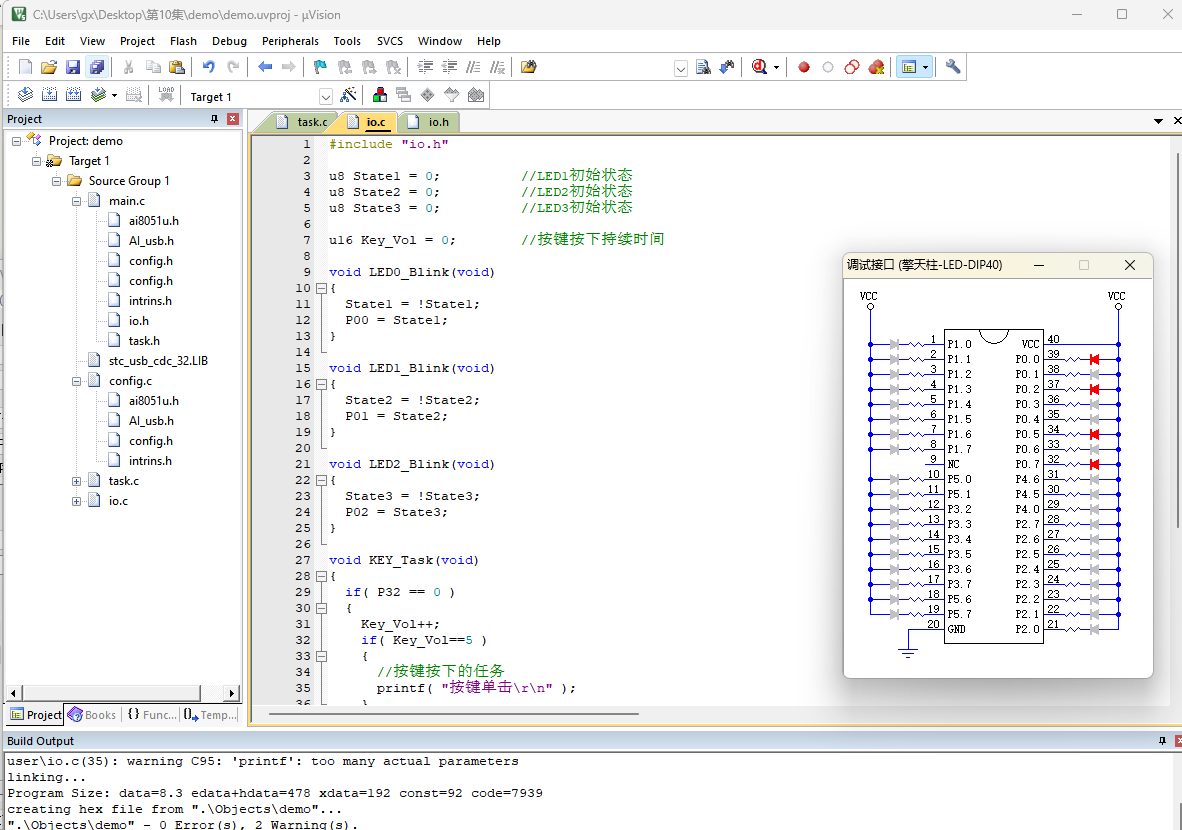Insert a breakpoint with red dot

pyautogui.click(x=804, y=67)
